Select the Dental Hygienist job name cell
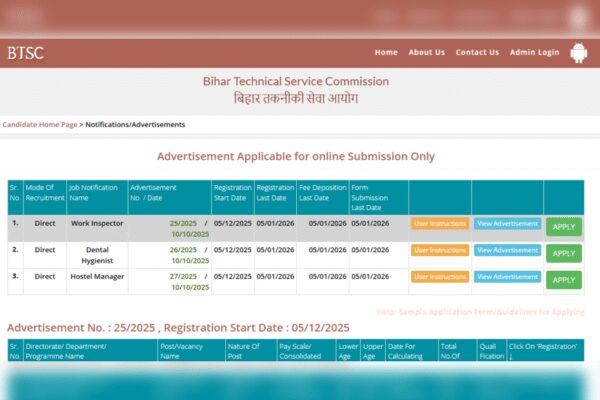The image size is (600, 400). tap(97, 255)
